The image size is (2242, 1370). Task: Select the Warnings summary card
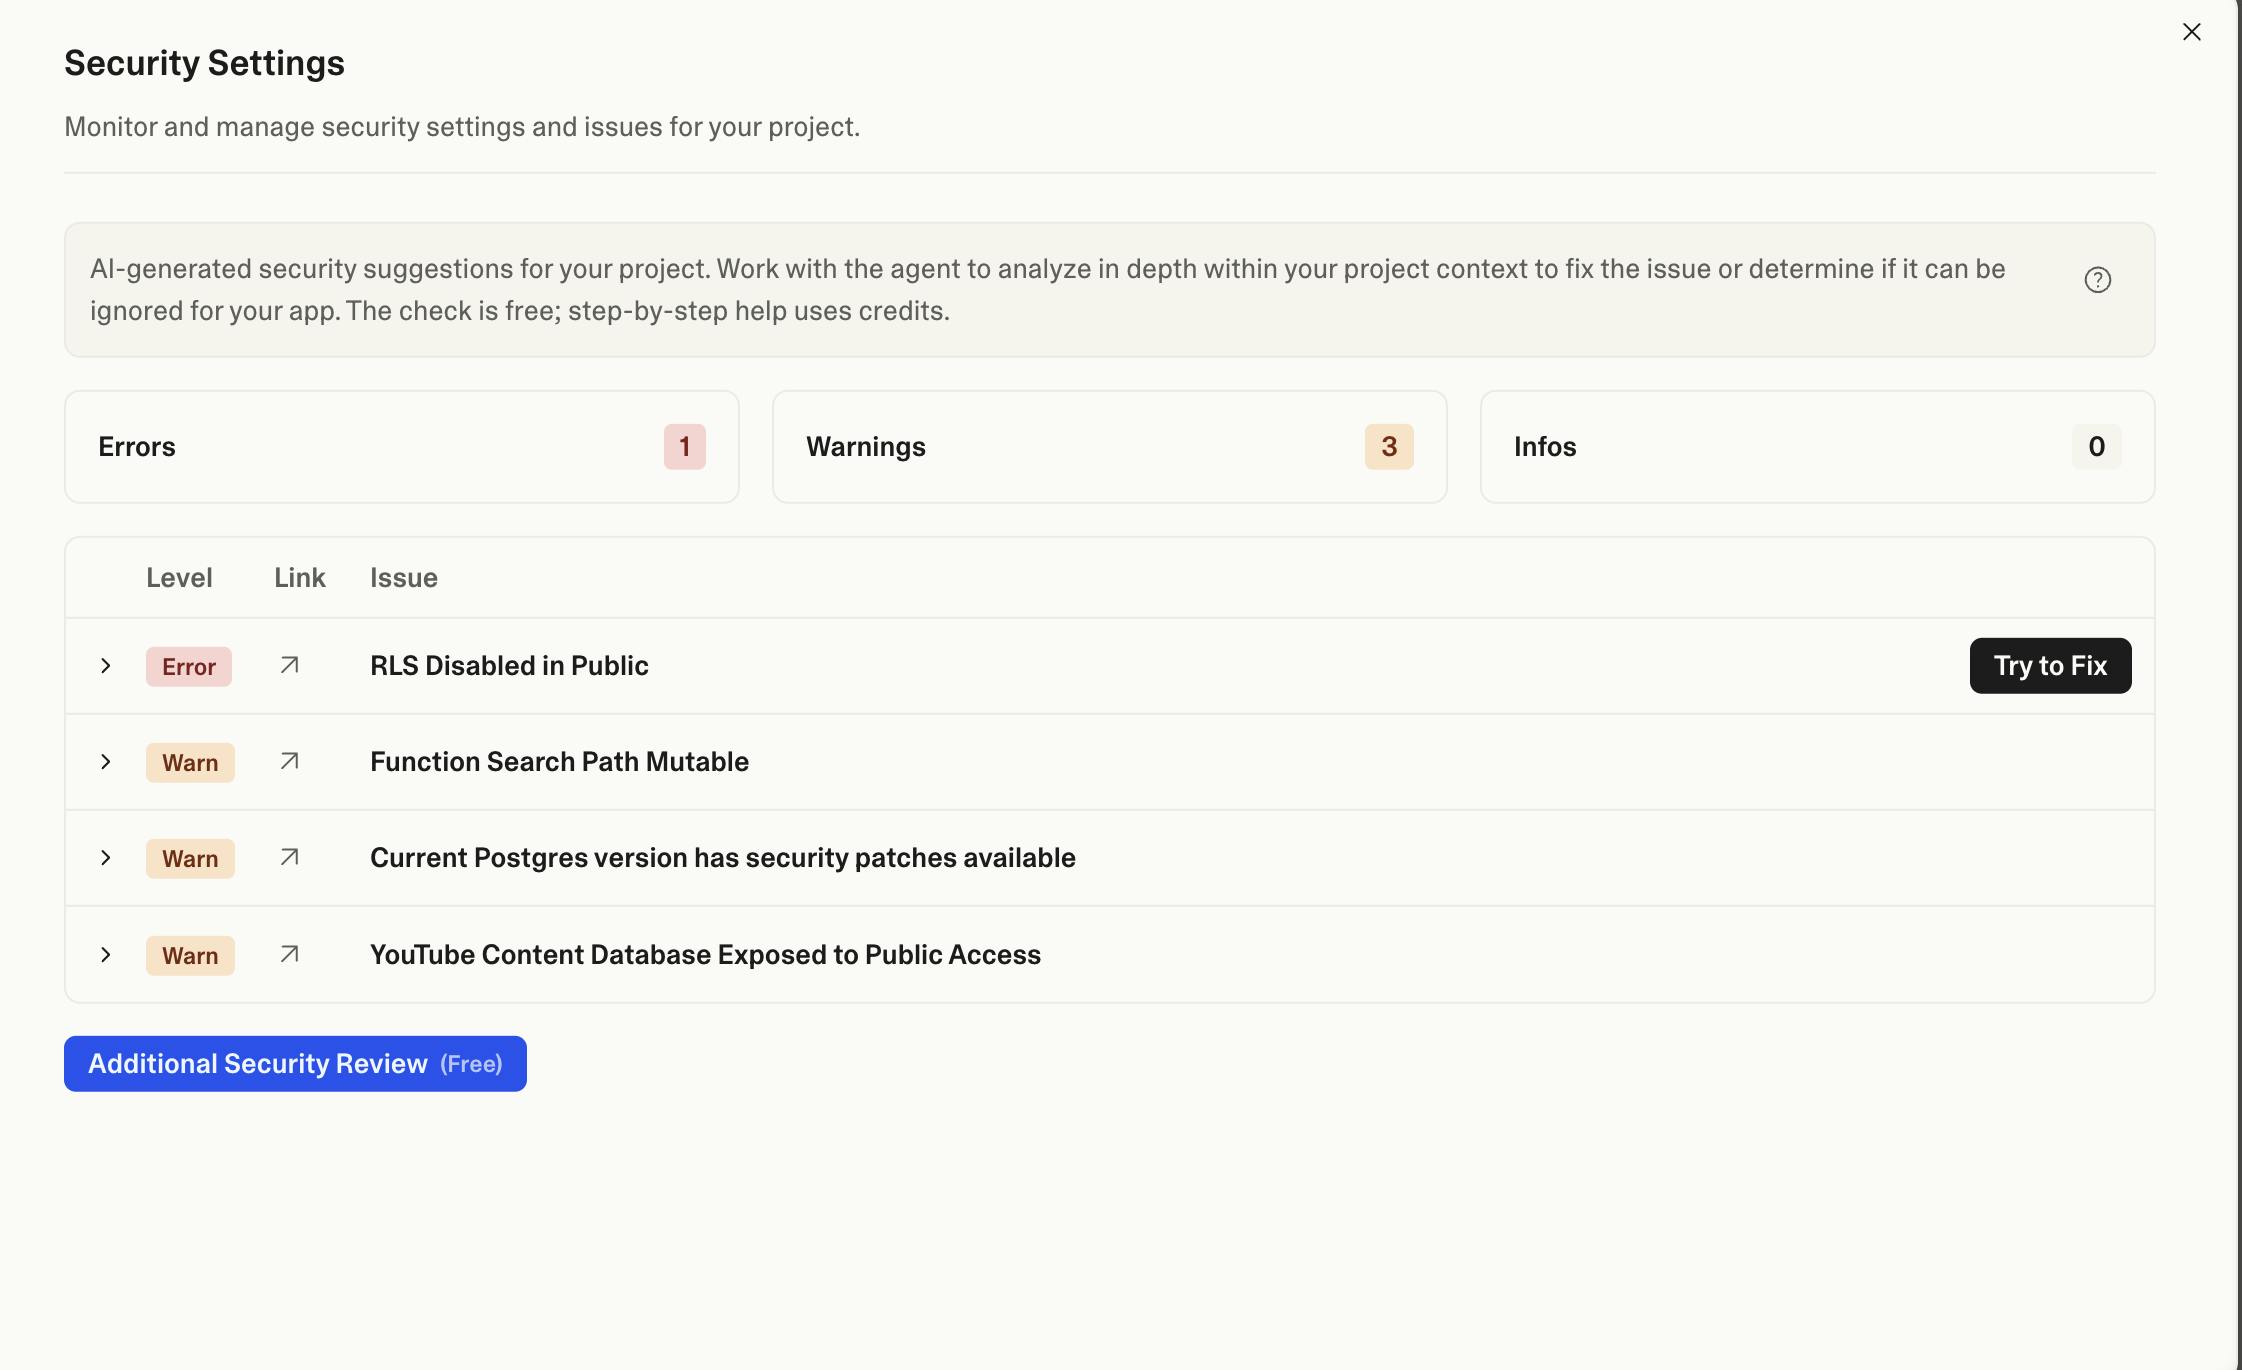pyautogui.click(x=1108, y=447)
